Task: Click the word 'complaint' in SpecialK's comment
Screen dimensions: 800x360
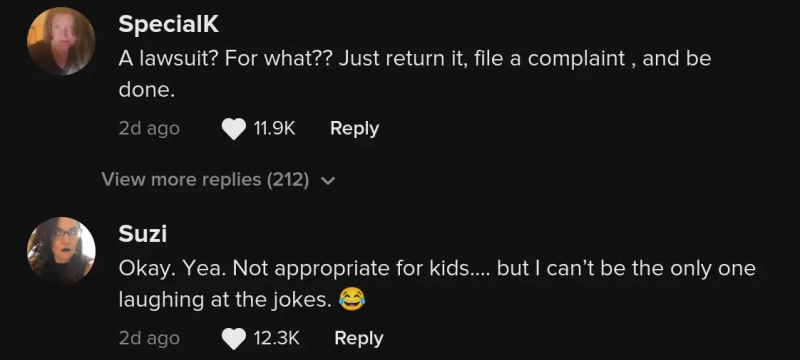Action: tap(577, 60)
